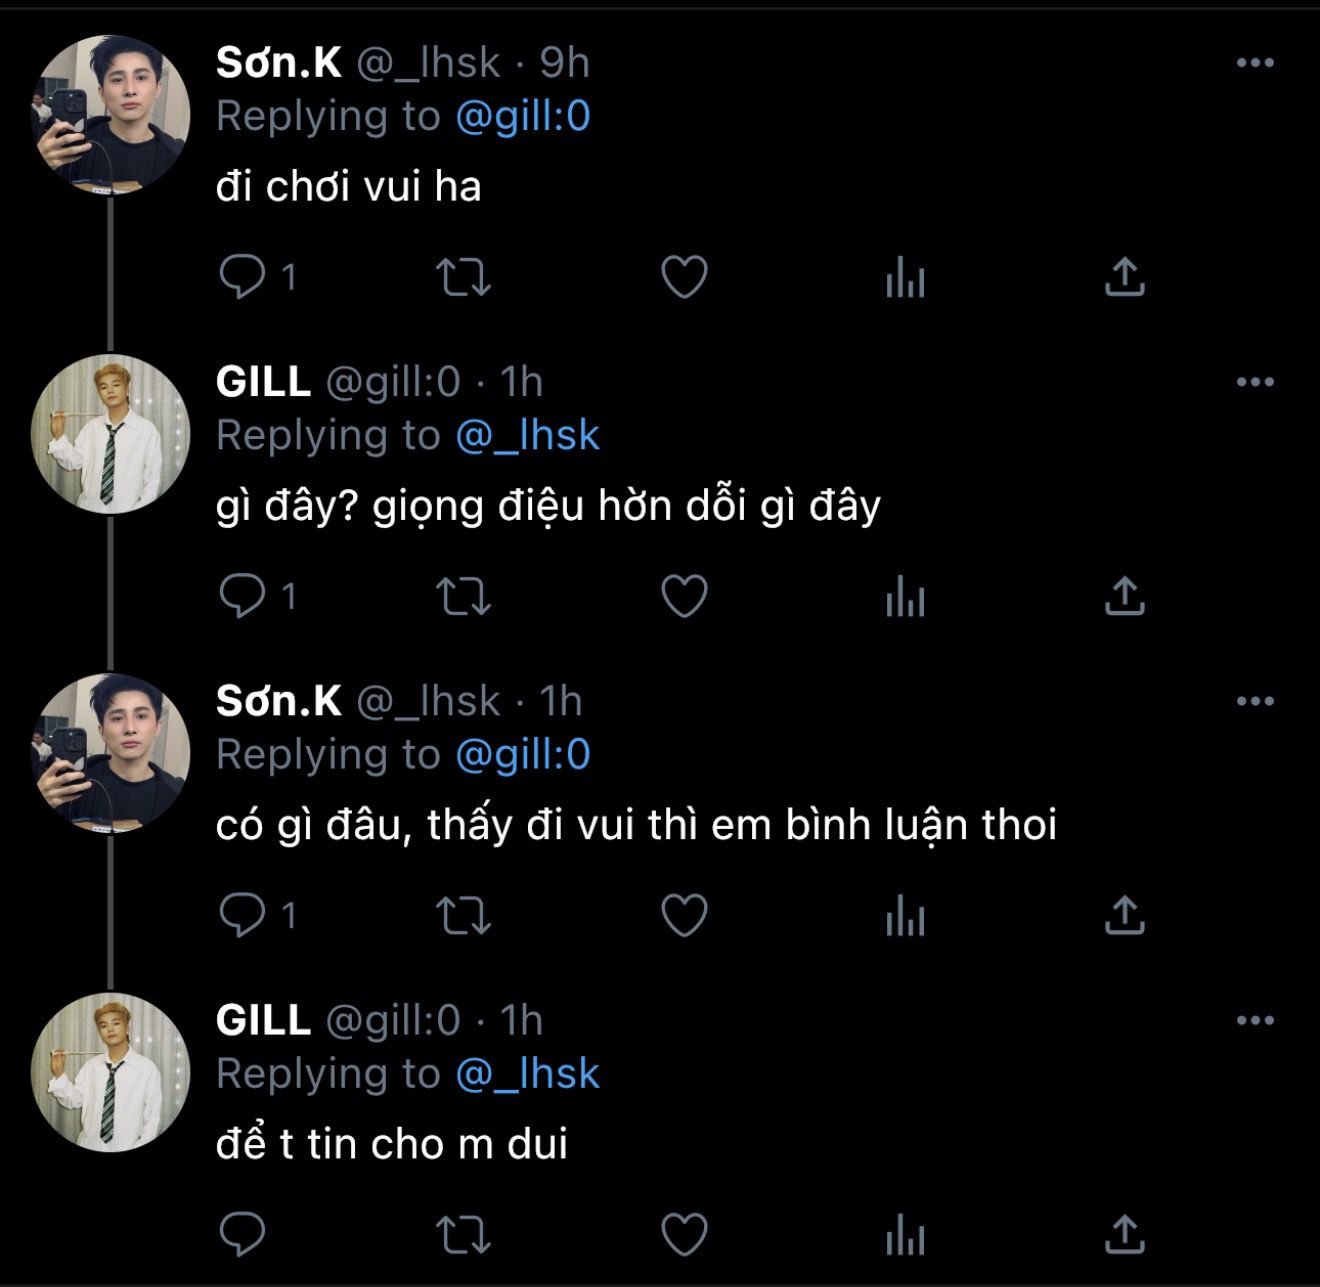Screen dimensions: 1320x1287
Task: Share the "đi chơi vui ha" tweet
Action: point(1124,277)
